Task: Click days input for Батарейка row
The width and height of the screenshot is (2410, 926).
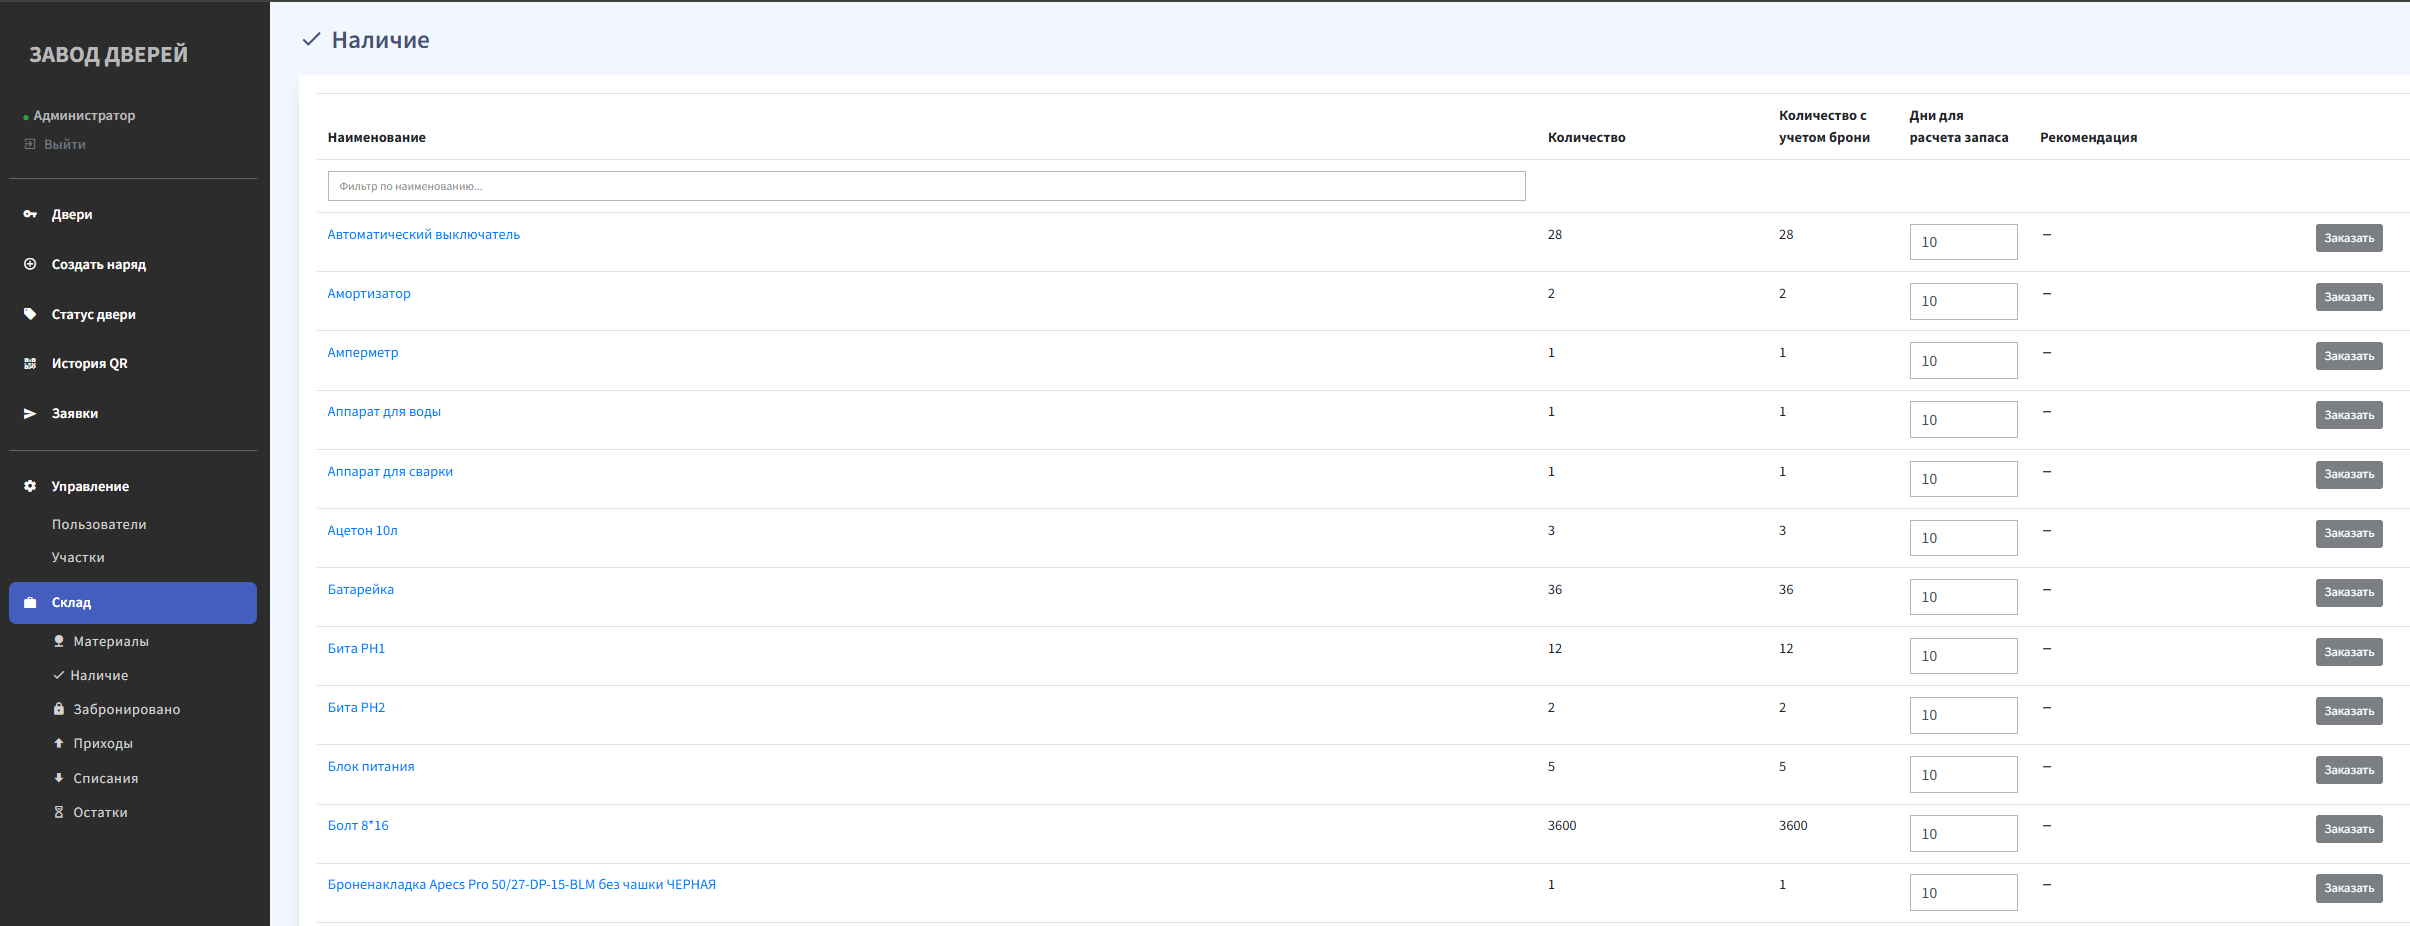Action: pos(1963,597)
